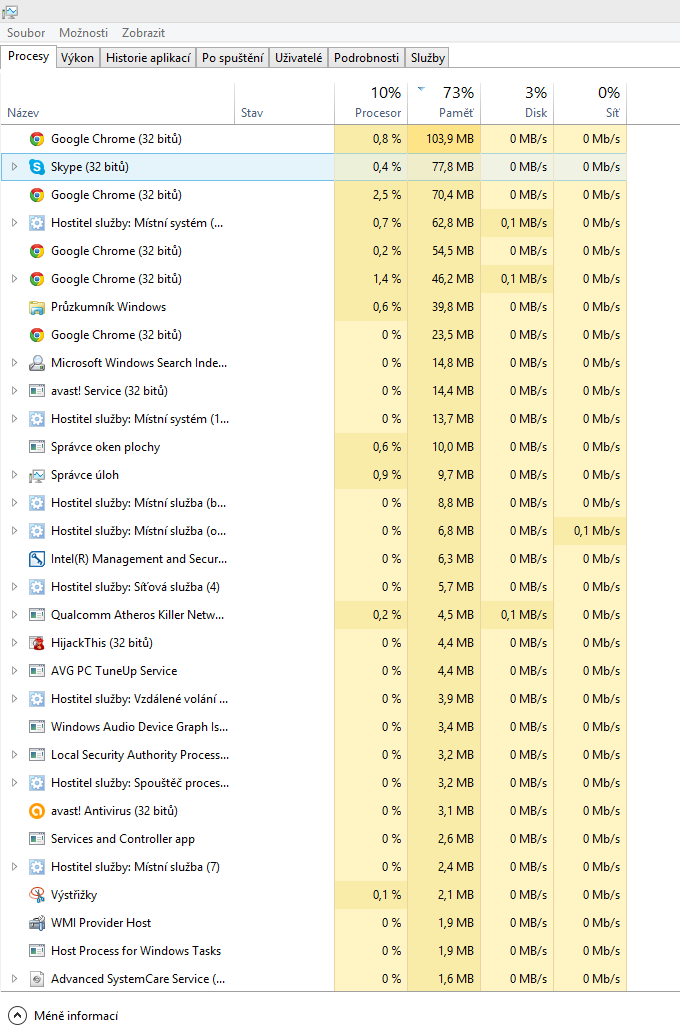Open the Soubor menu
The width and height of the screenshot is (680, 1029).
point(26,33)
